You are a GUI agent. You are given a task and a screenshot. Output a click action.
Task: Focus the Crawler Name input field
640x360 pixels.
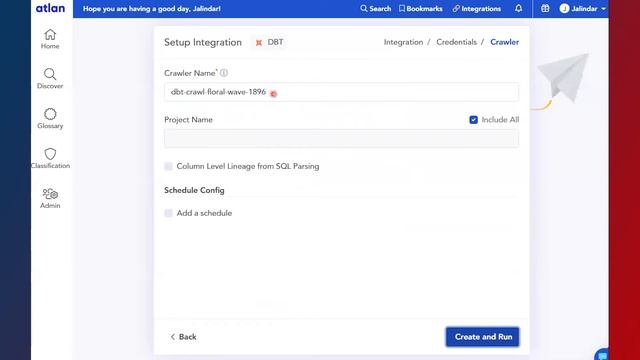point(342,92)
